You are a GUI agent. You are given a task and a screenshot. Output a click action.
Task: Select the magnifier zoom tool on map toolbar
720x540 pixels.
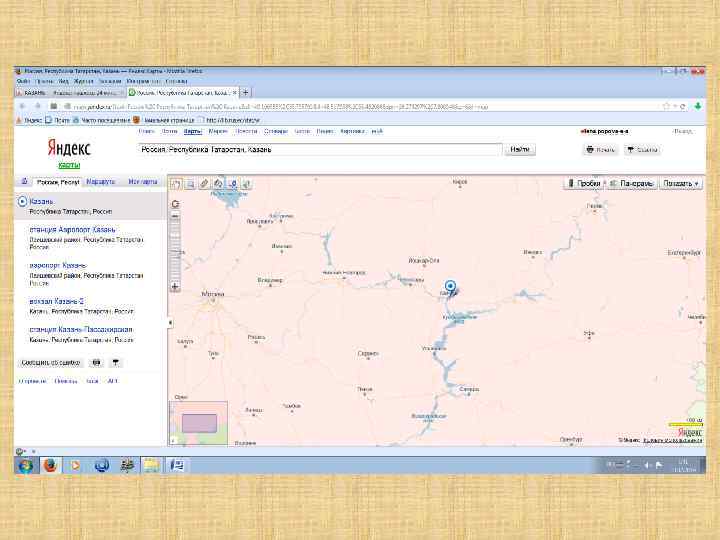[x=190, y=184]
